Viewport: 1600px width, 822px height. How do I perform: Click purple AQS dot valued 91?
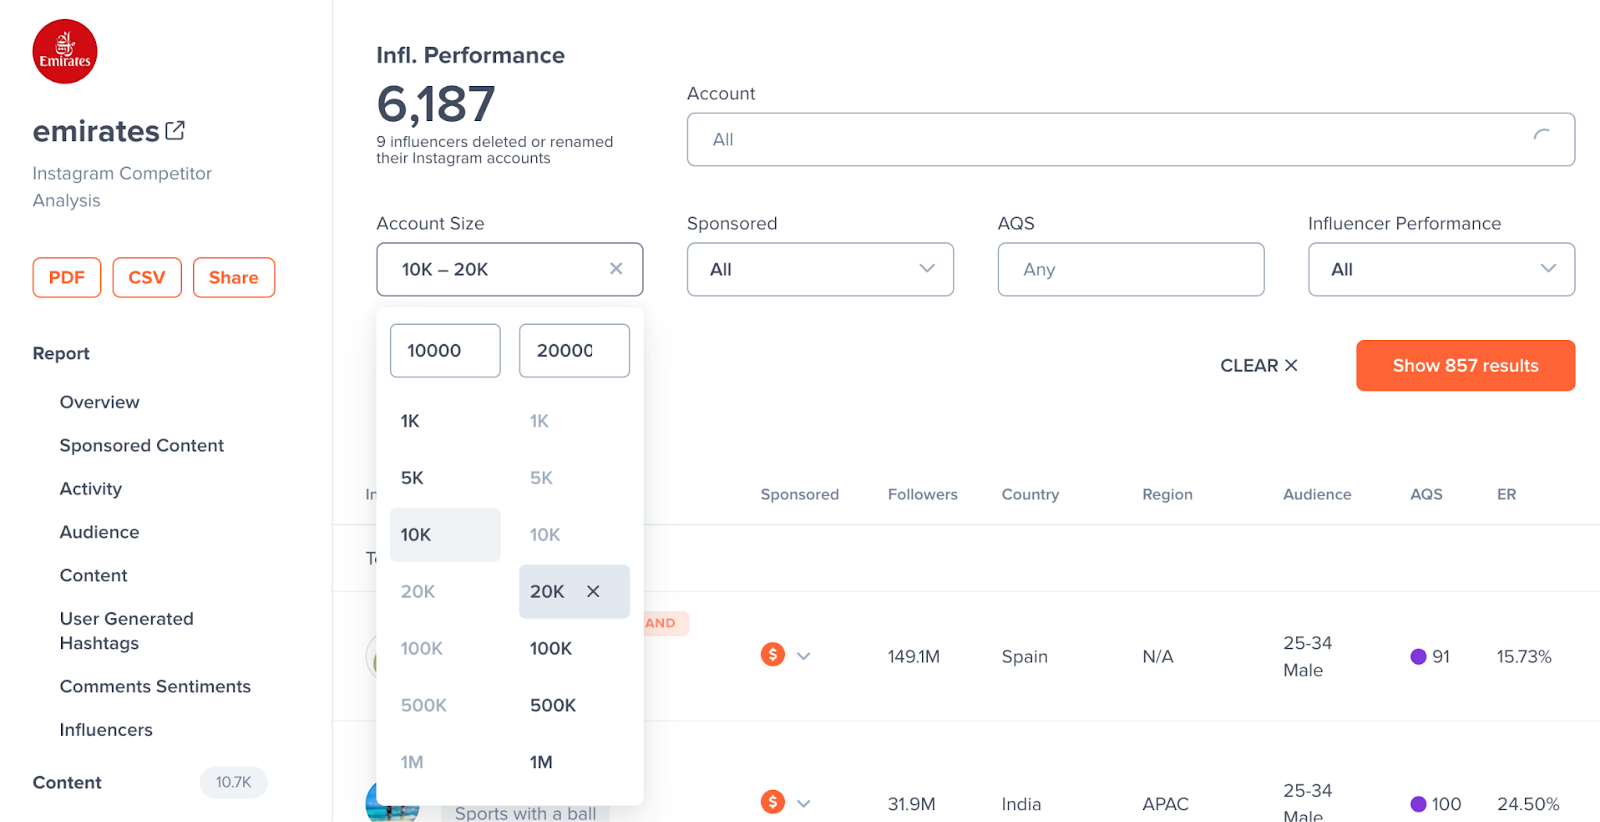pos(1418,656)
